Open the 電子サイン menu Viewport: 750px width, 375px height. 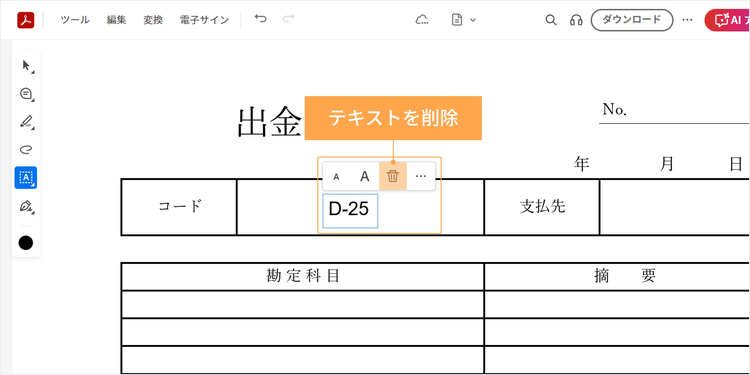point(204,20)
